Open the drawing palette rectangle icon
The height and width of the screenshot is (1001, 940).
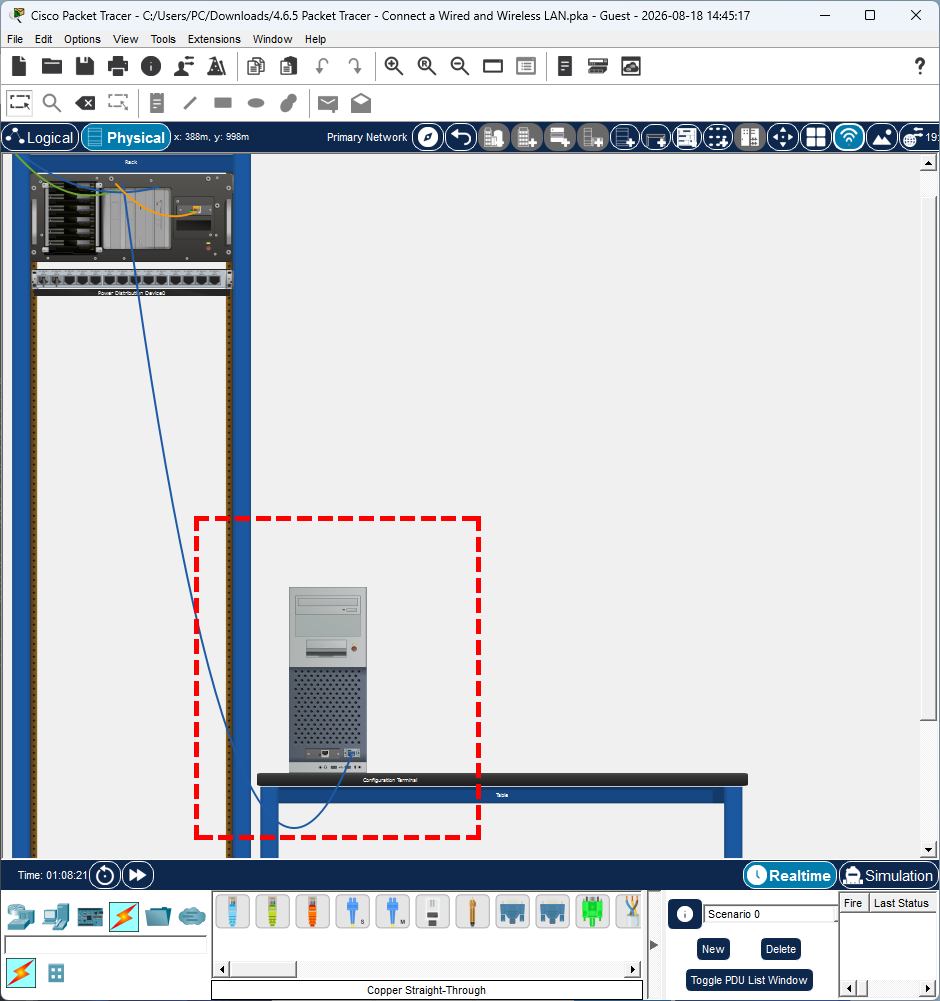pyautogui.click(x=493, y=66)
